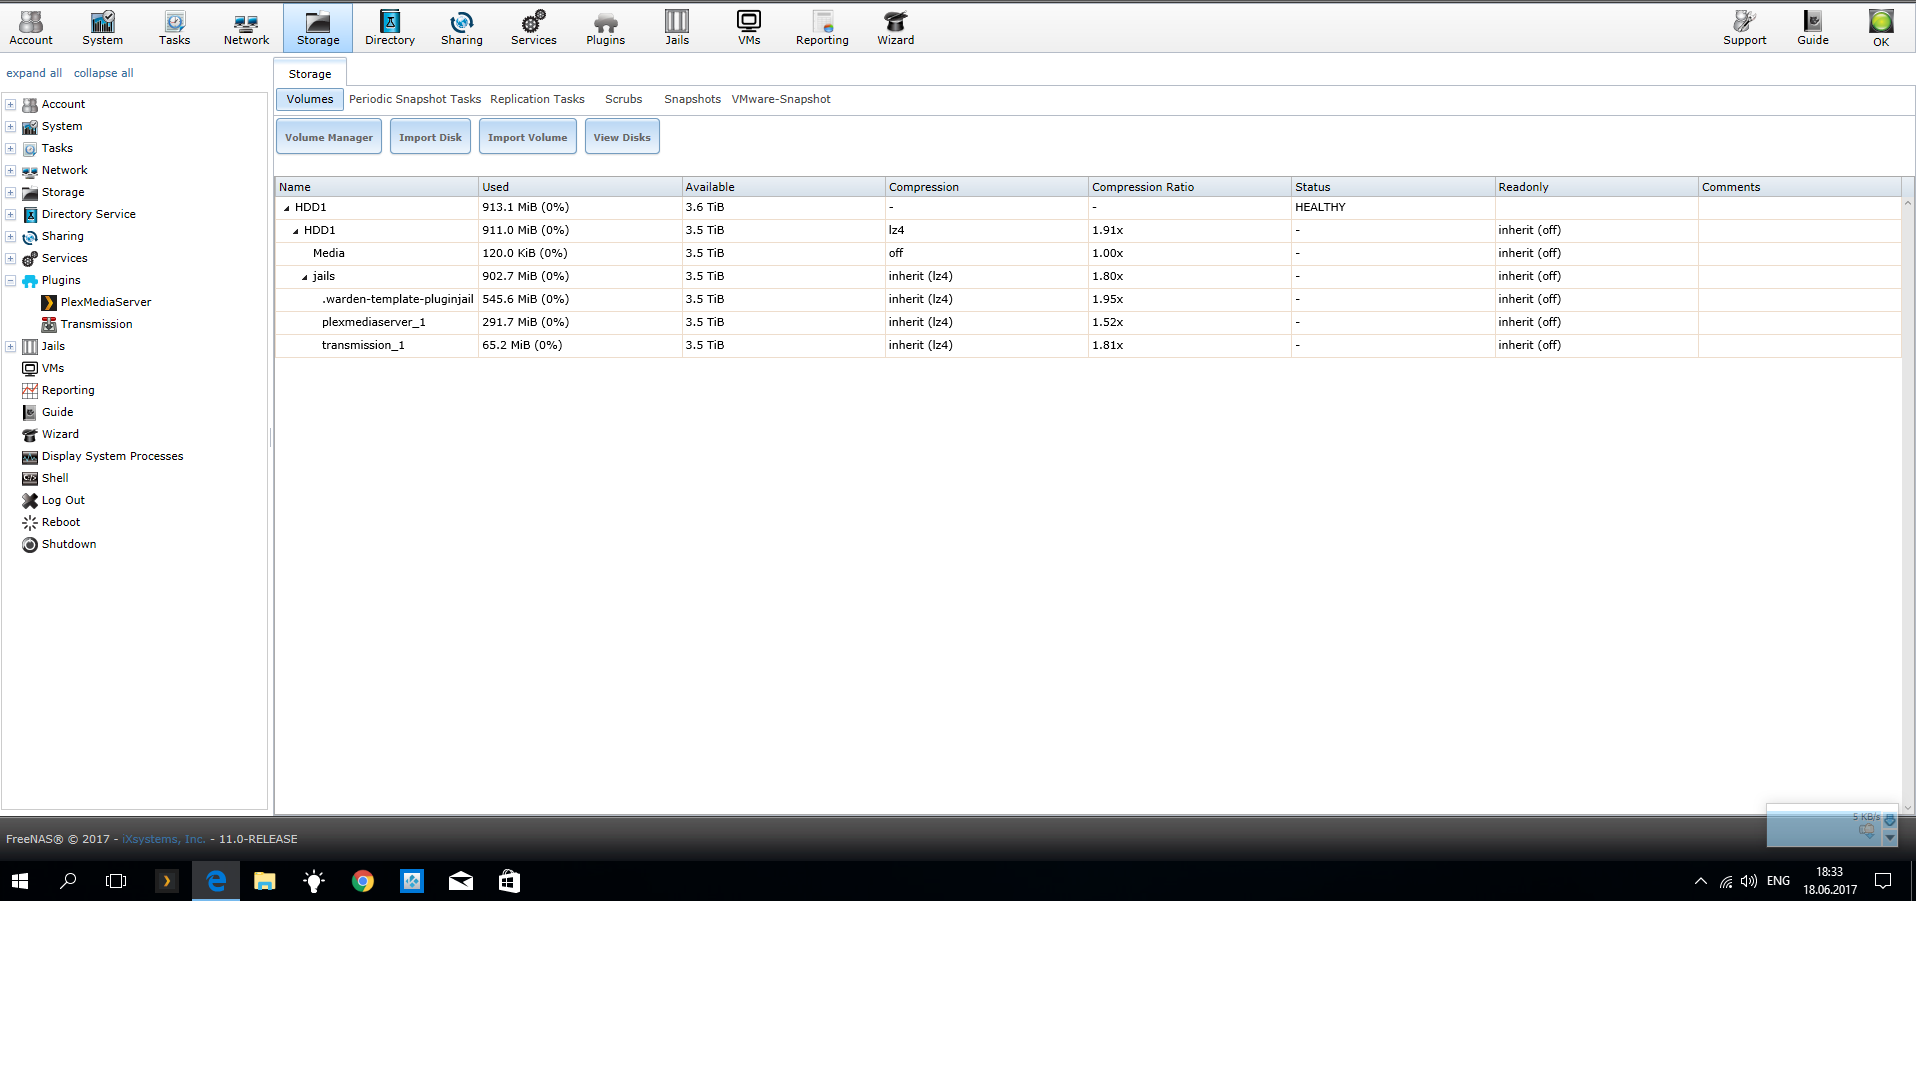Launch the Wizard hat icon

coord(895,27)
